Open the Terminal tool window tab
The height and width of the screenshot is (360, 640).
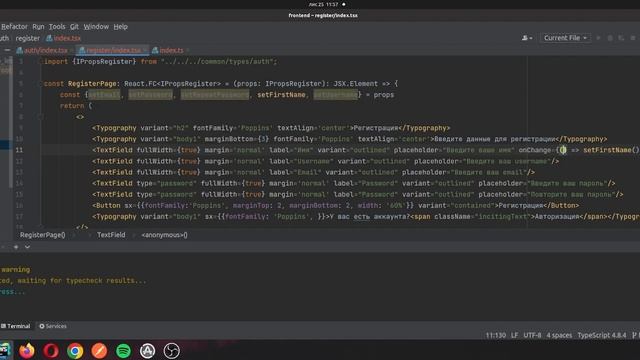tap(16, 326)
